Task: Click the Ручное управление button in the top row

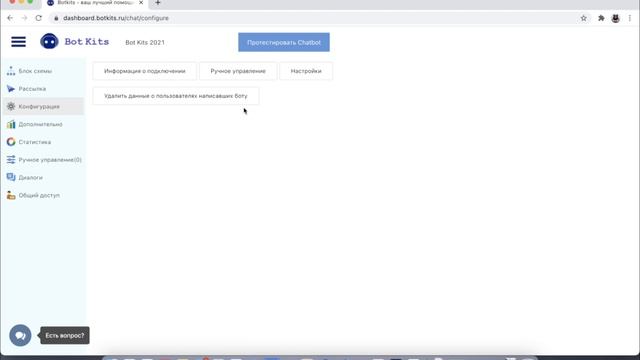Action: click(238, 71)
